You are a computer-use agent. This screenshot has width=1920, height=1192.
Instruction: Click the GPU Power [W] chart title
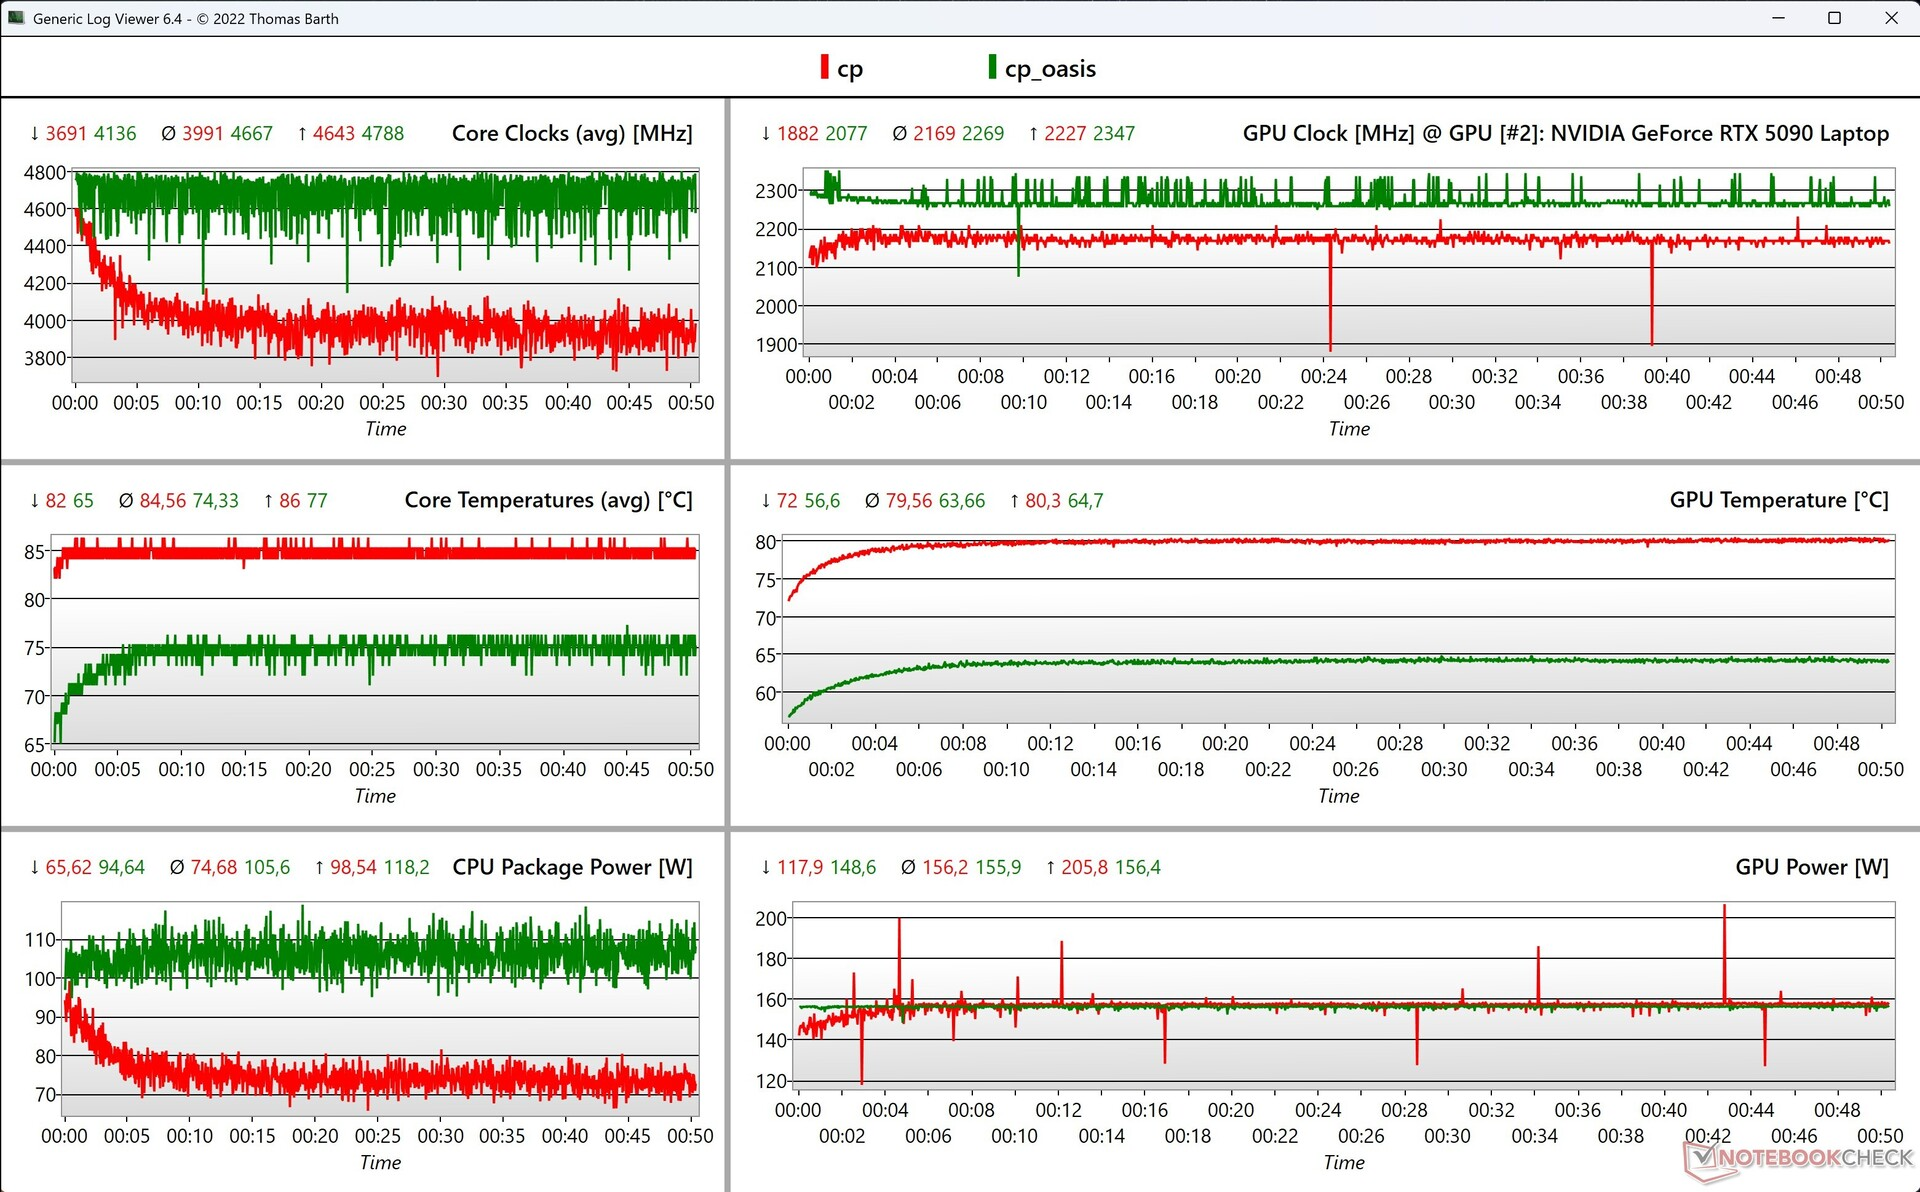coord(1811,867)
